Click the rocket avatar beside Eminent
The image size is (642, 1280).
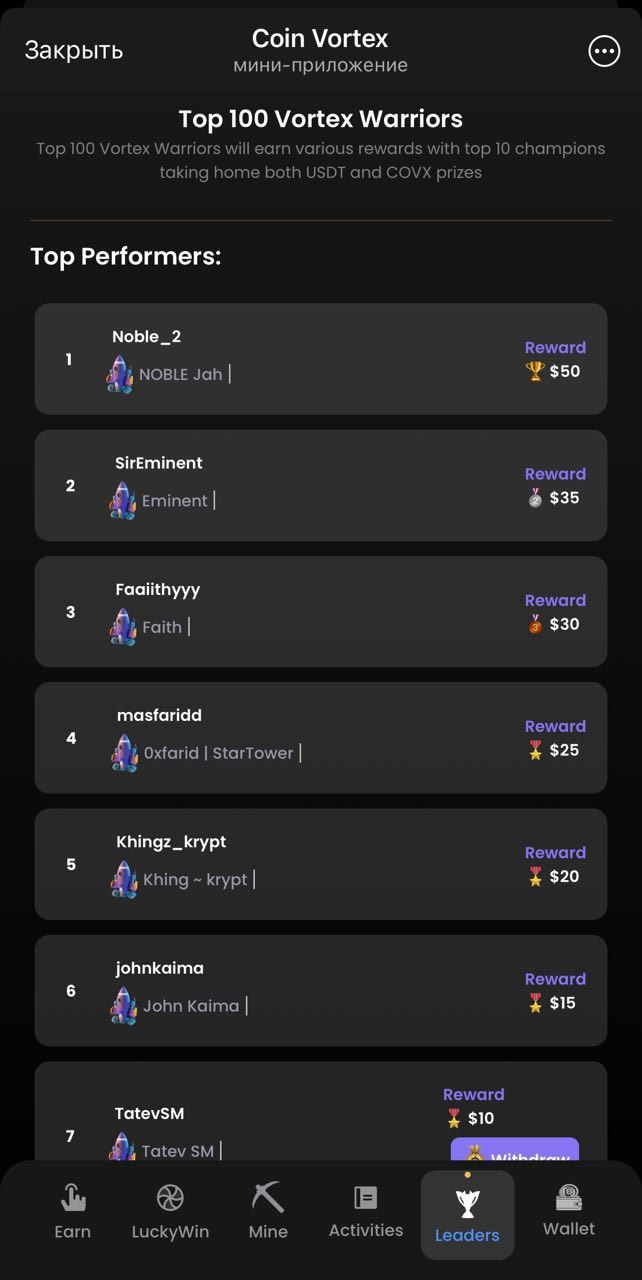[123, 501]
